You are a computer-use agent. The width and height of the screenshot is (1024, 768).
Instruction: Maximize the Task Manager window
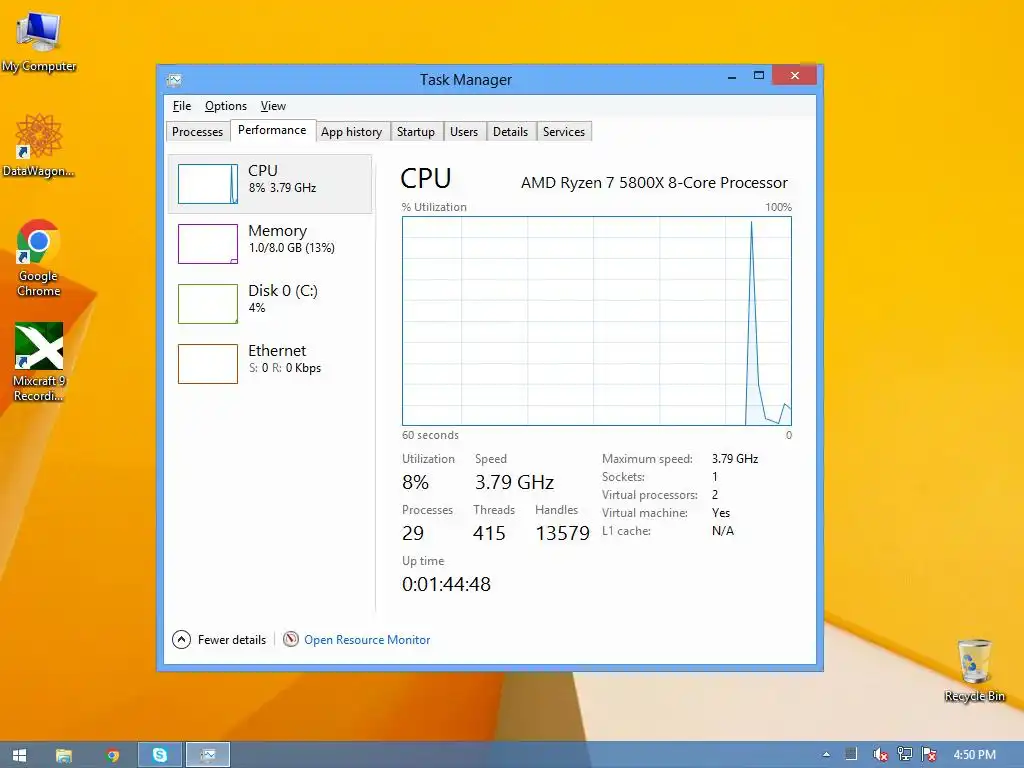pyautogui.click(x=758, y=76)
